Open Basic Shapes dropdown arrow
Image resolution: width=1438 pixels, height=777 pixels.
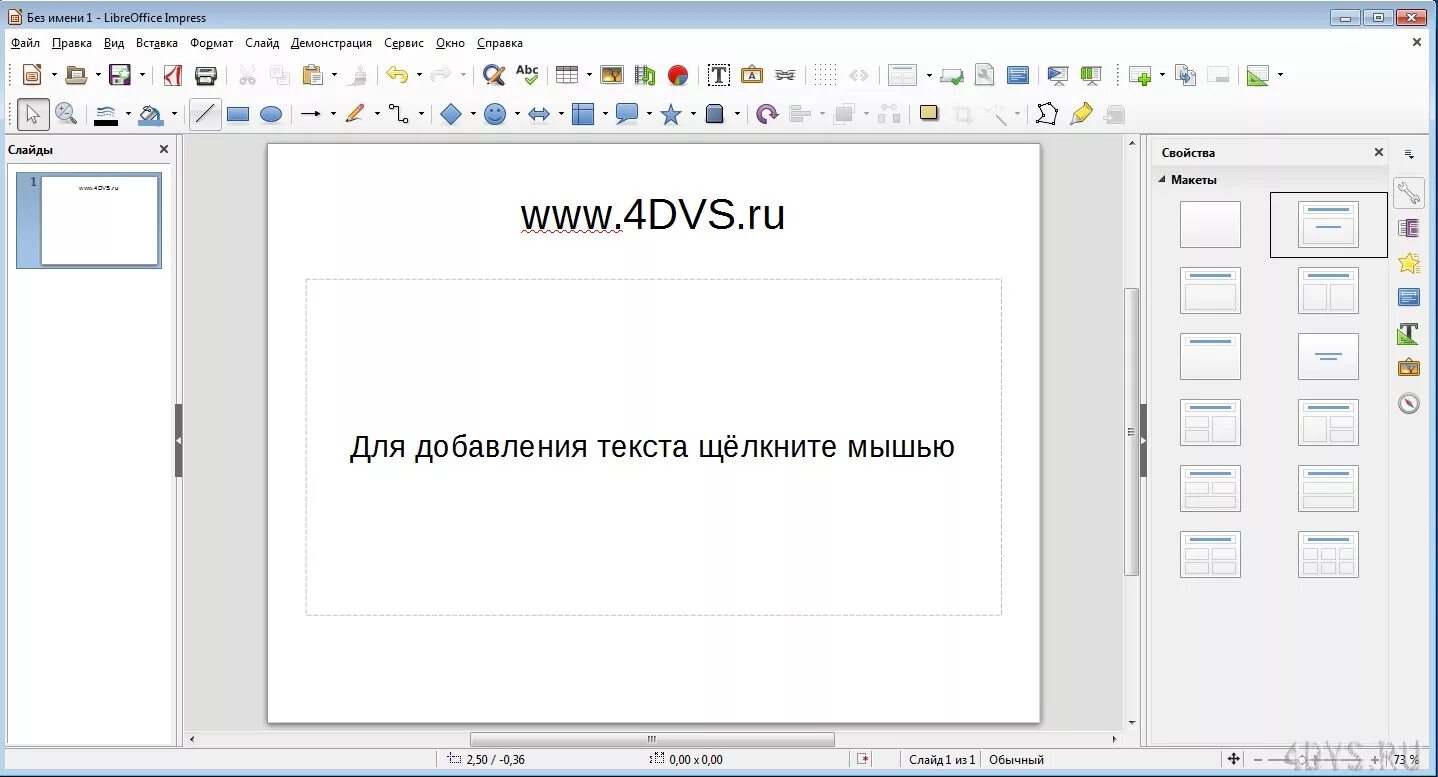tap(473, 114)
